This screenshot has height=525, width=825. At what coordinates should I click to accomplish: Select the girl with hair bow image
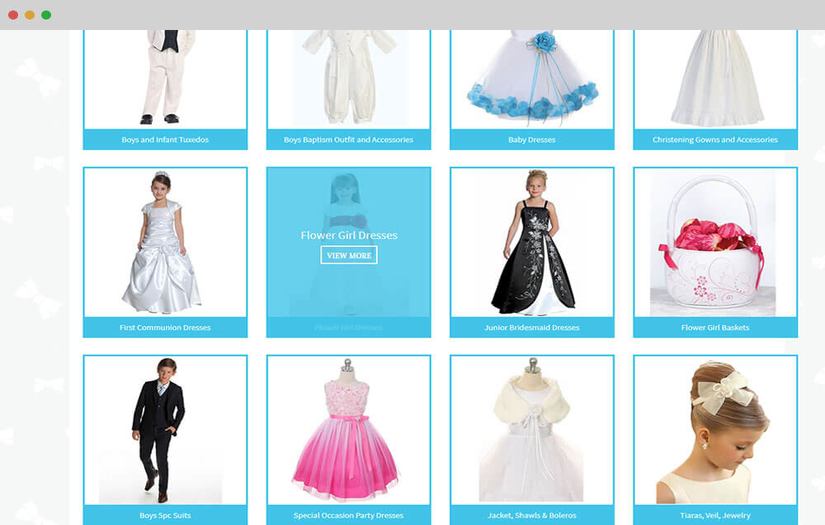715,430
